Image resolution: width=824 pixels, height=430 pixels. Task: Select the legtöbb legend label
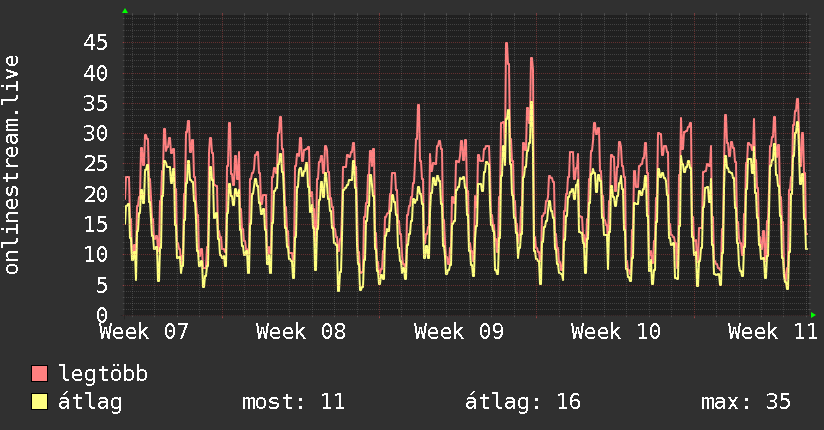coord(103,374)
